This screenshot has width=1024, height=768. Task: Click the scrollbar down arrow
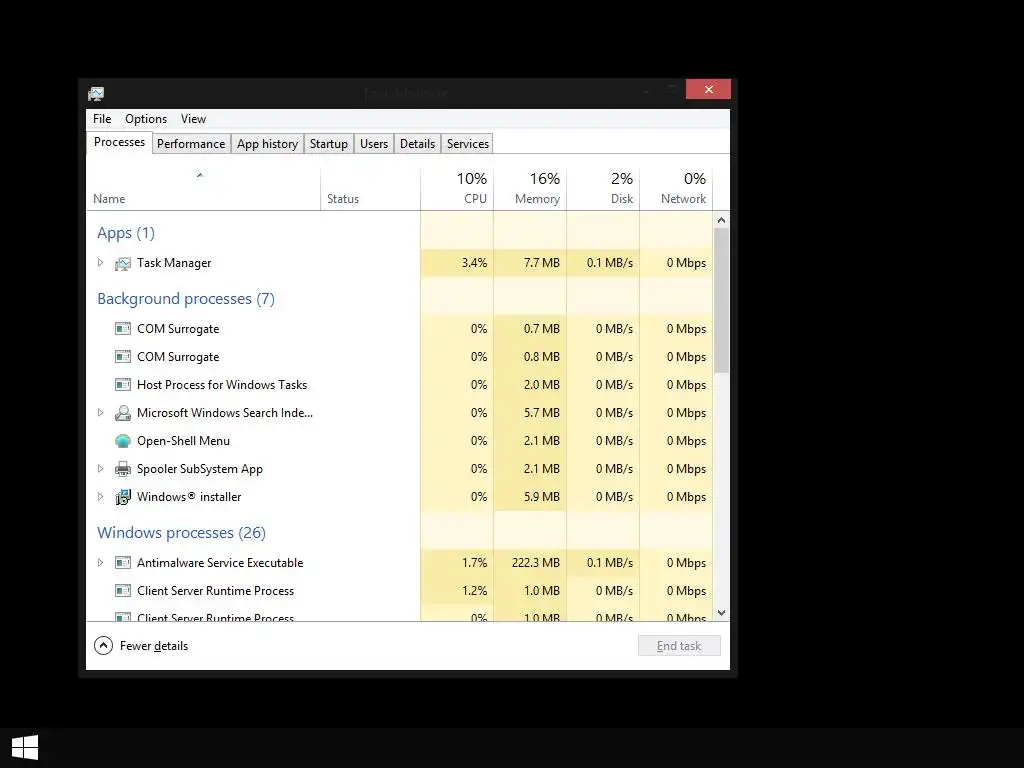tap(722, 613)
